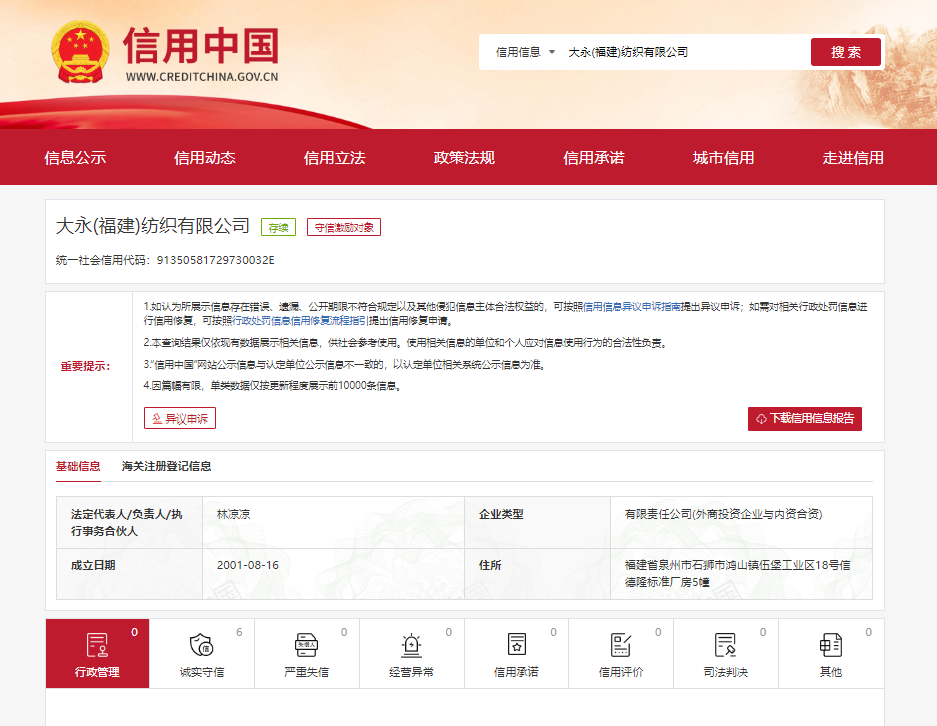Switch to the 海关注册登记信息 tab

[x=166, y=466]
